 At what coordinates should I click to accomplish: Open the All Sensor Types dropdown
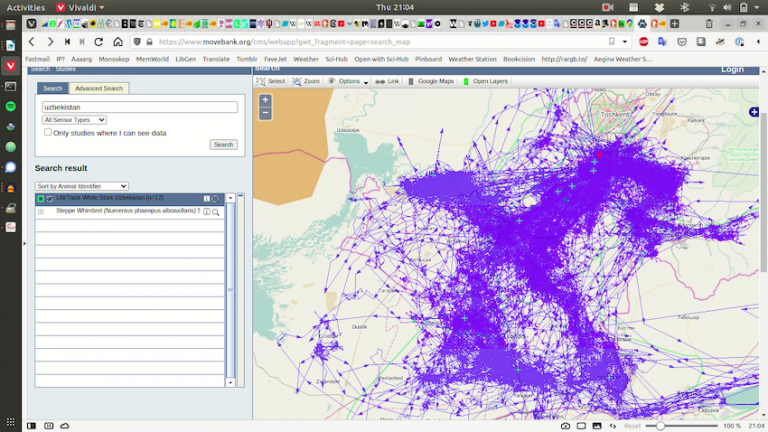(x=74, y=120)
